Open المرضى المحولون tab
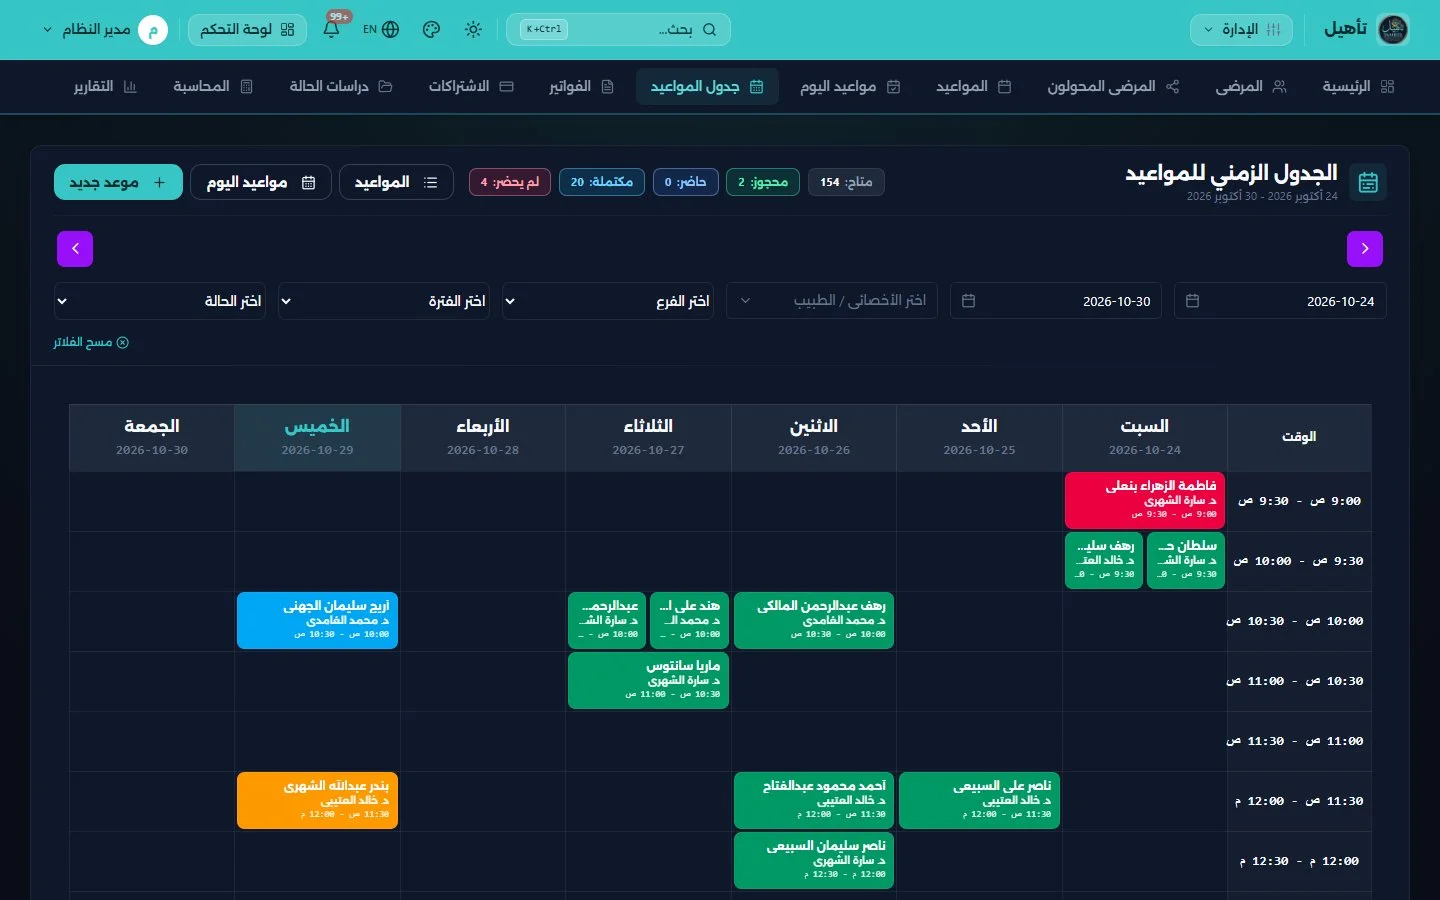This screenshot has width=1440, height=900. coord(1113,86)
